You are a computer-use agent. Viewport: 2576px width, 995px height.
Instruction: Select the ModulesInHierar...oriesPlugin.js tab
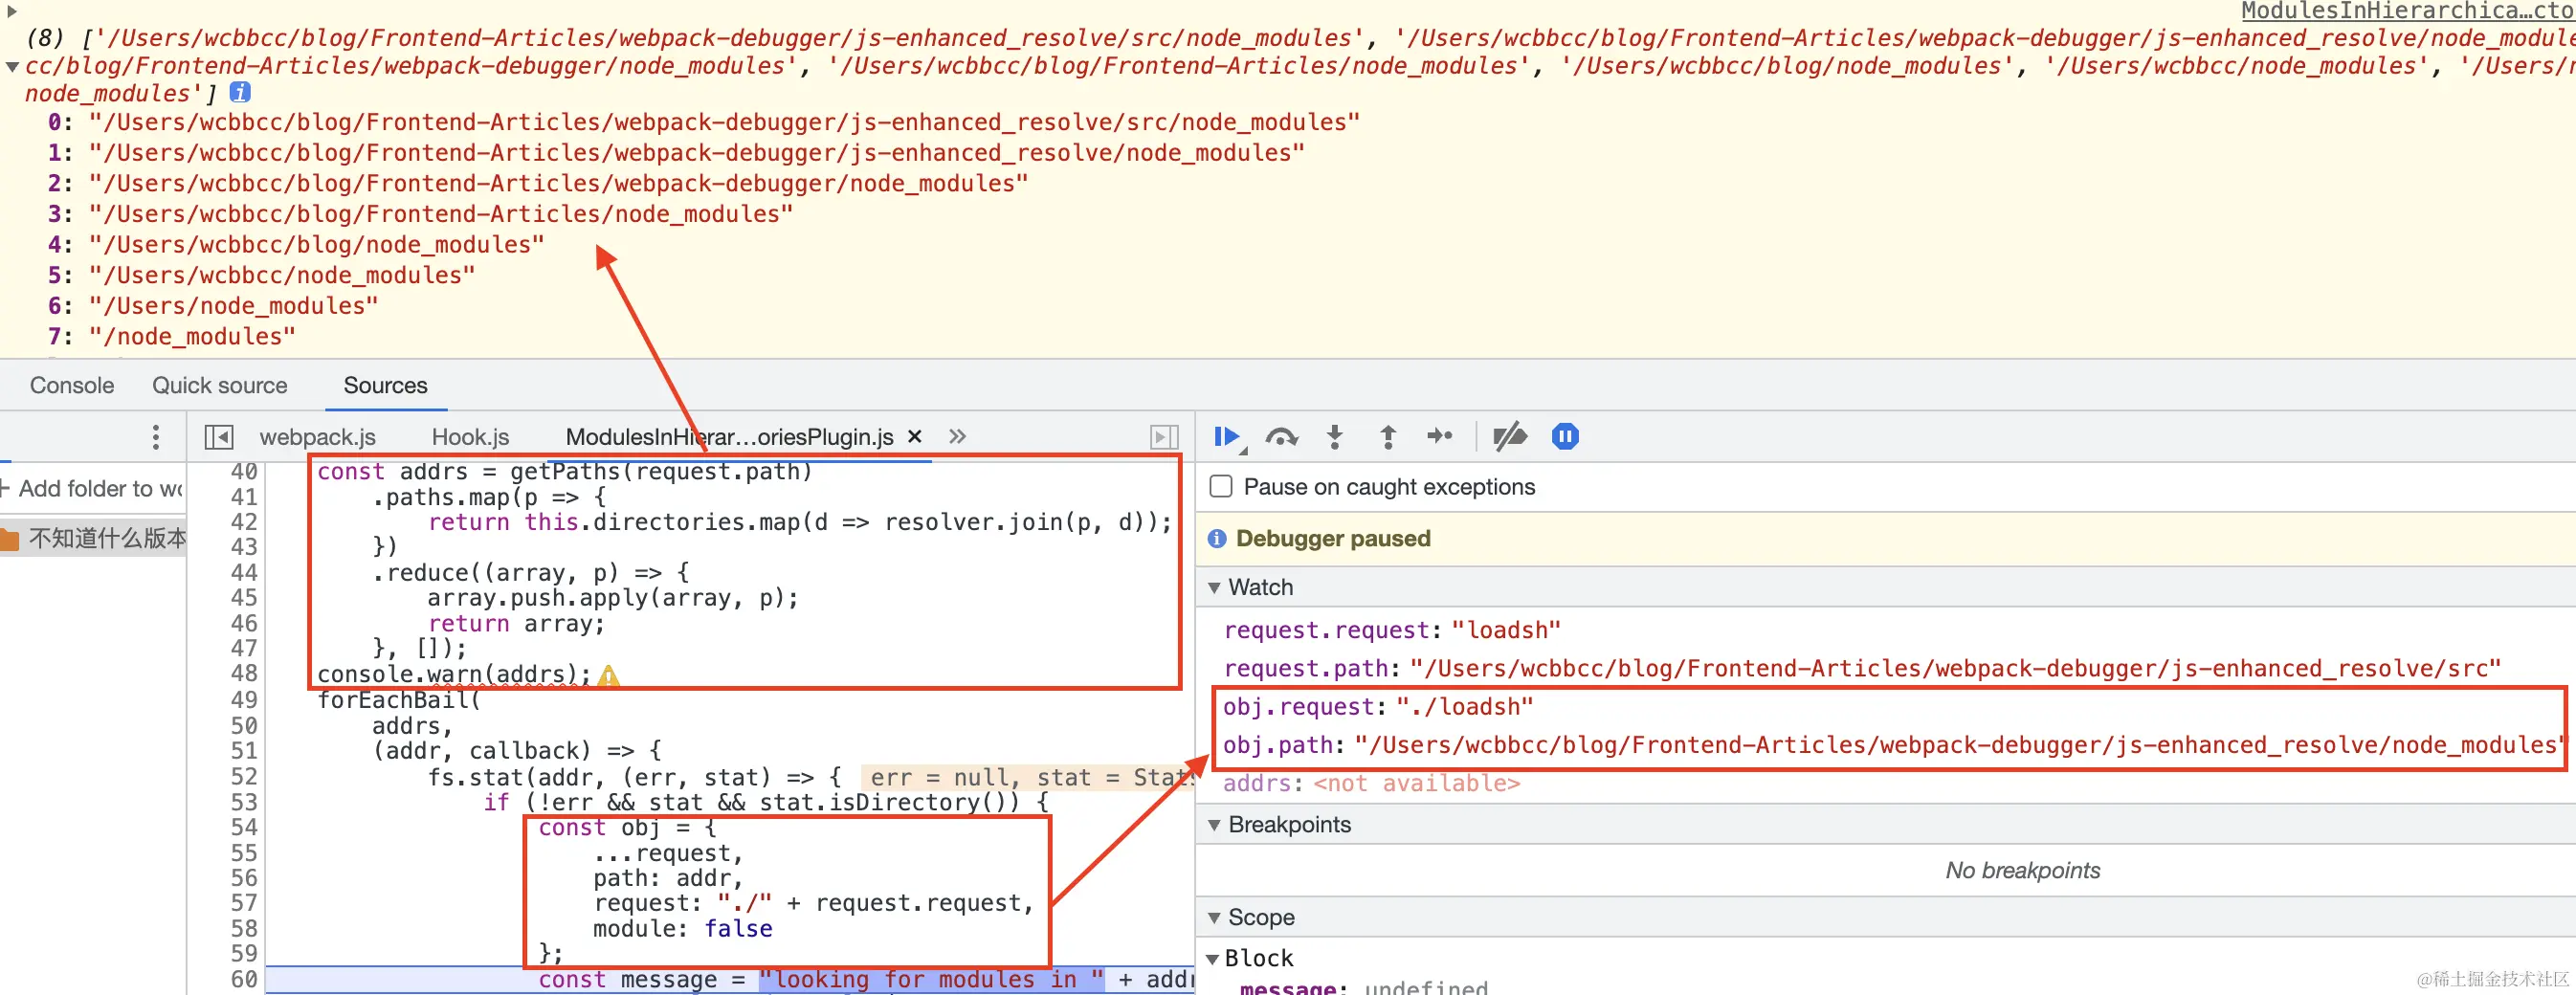(x=729, y=437)
